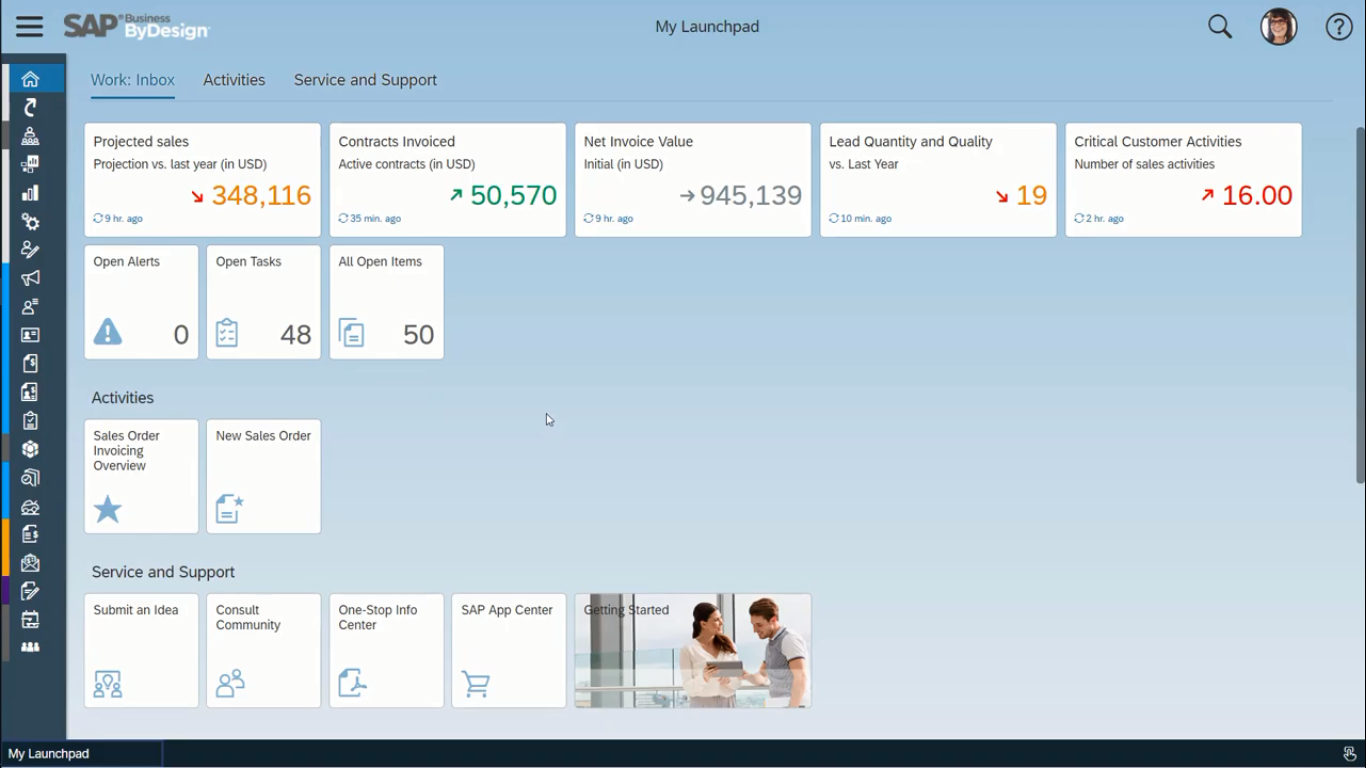Open the One-Stop Info Center tile

387,651
